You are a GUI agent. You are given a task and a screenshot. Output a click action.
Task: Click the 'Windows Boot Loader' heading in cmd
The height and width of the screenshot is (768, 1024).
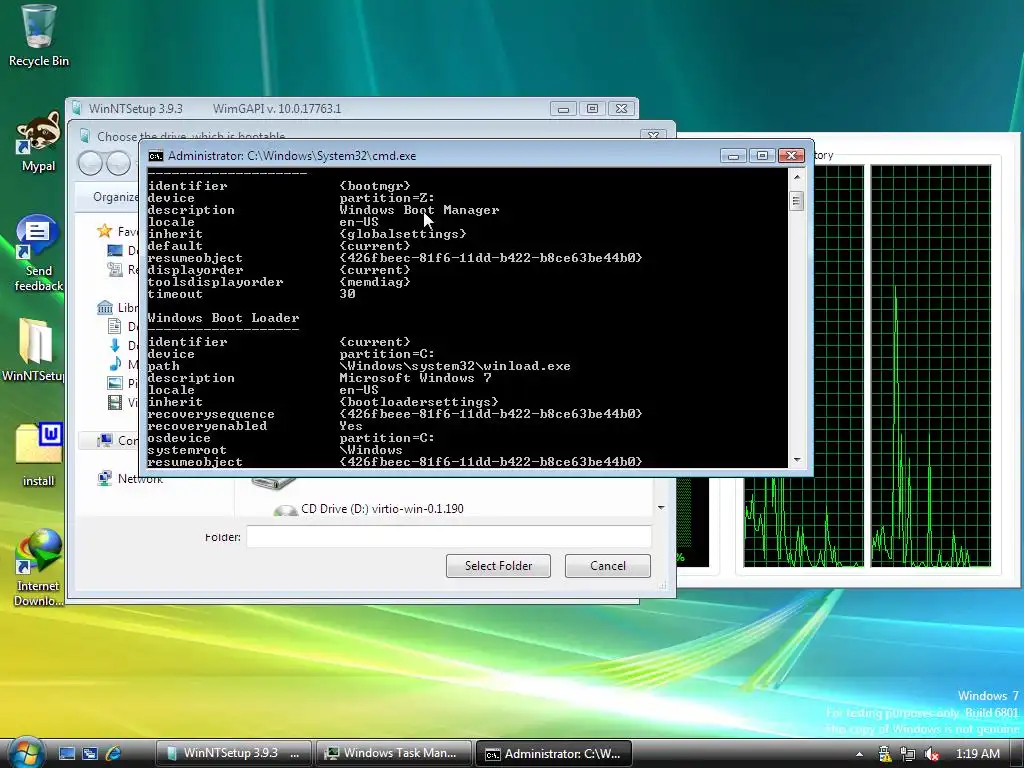(223, 318)
